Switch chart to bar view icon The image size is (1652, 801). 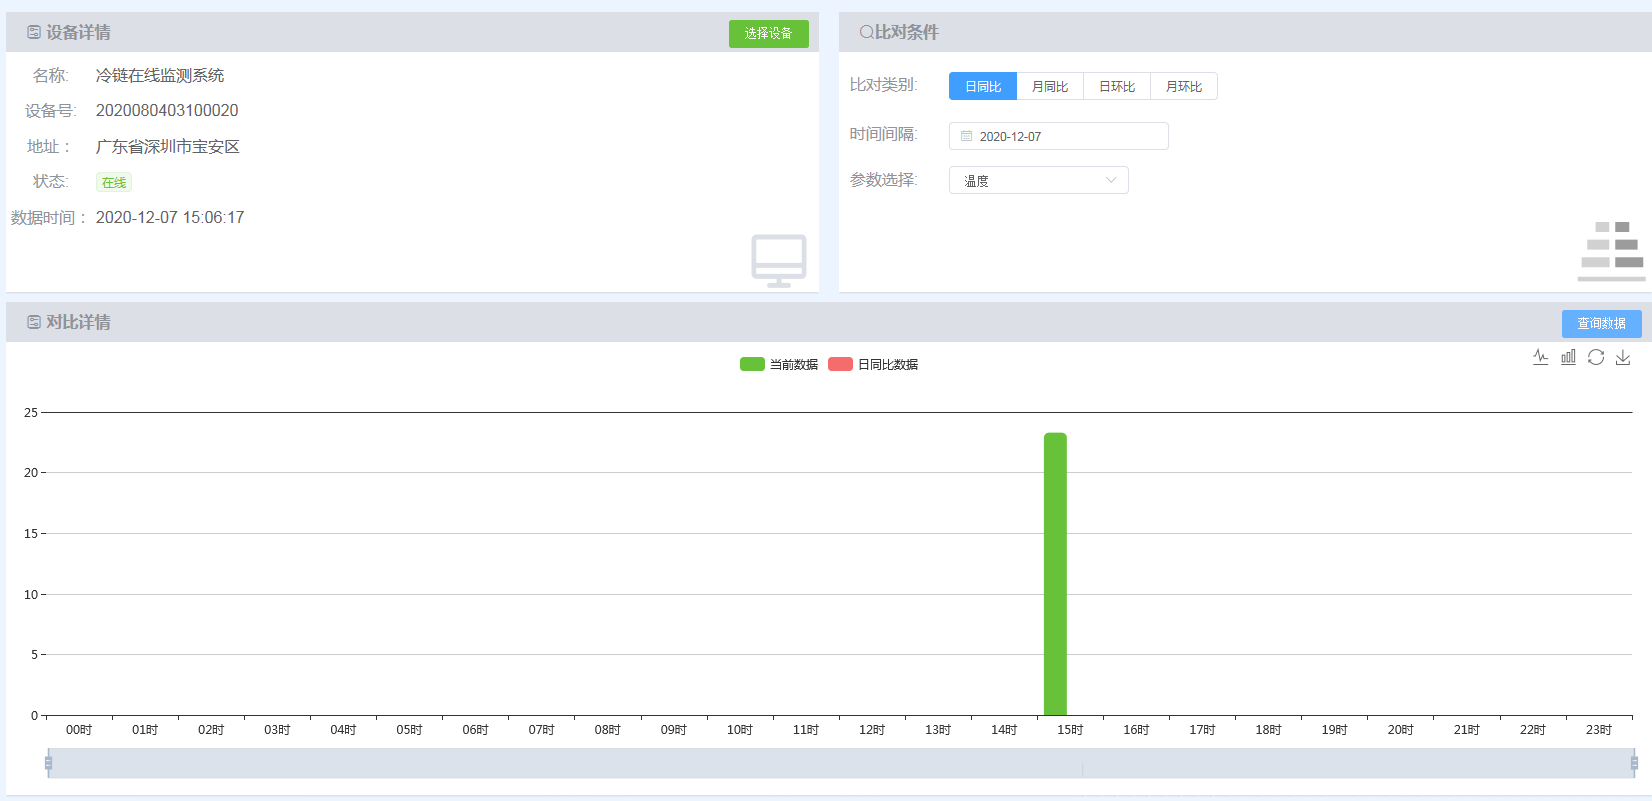pyautogui.click(x=1568, y=357)
